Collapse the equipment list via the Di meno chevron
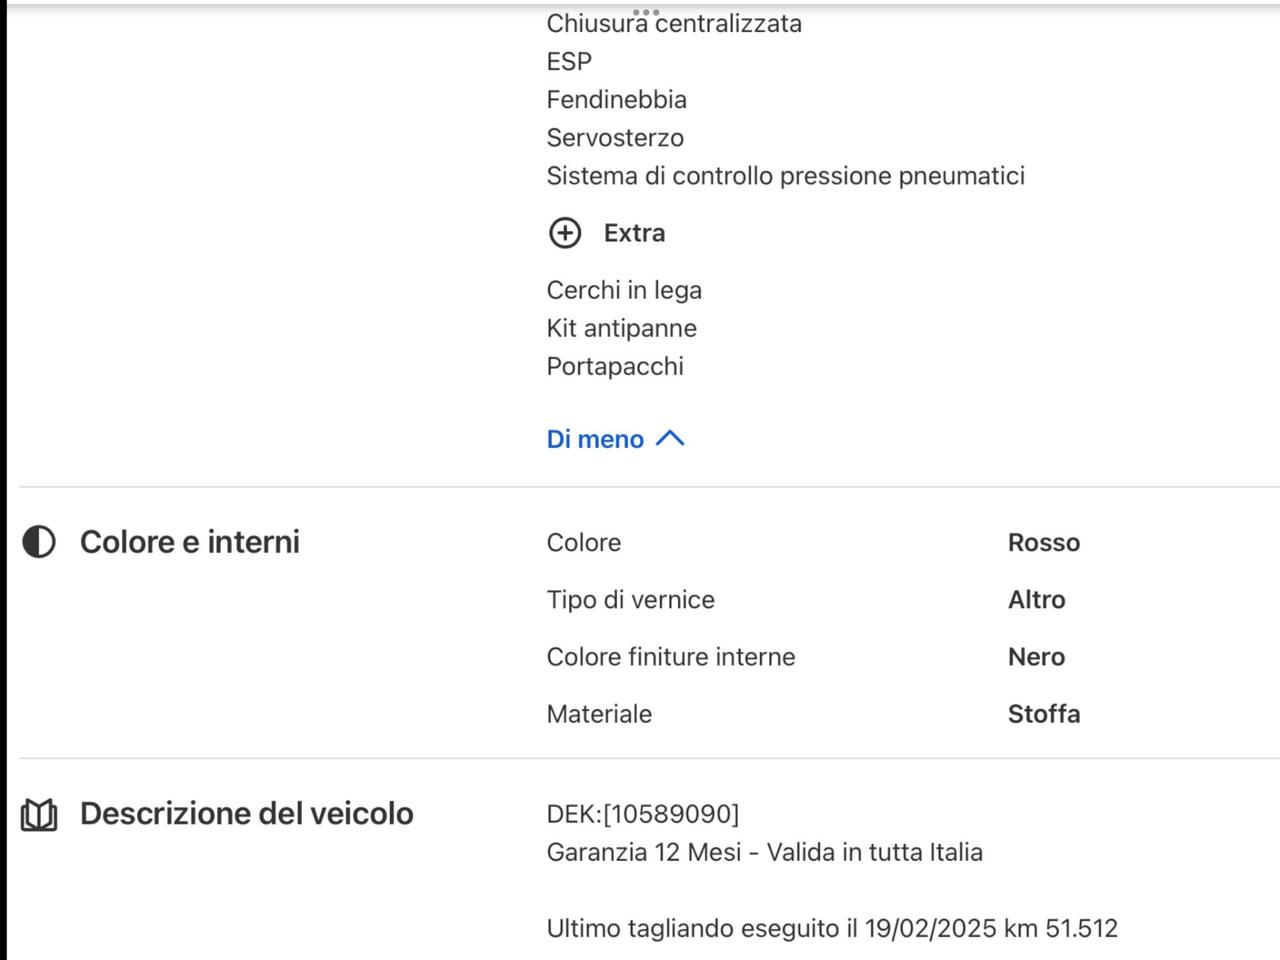 (x=670, y=438)
